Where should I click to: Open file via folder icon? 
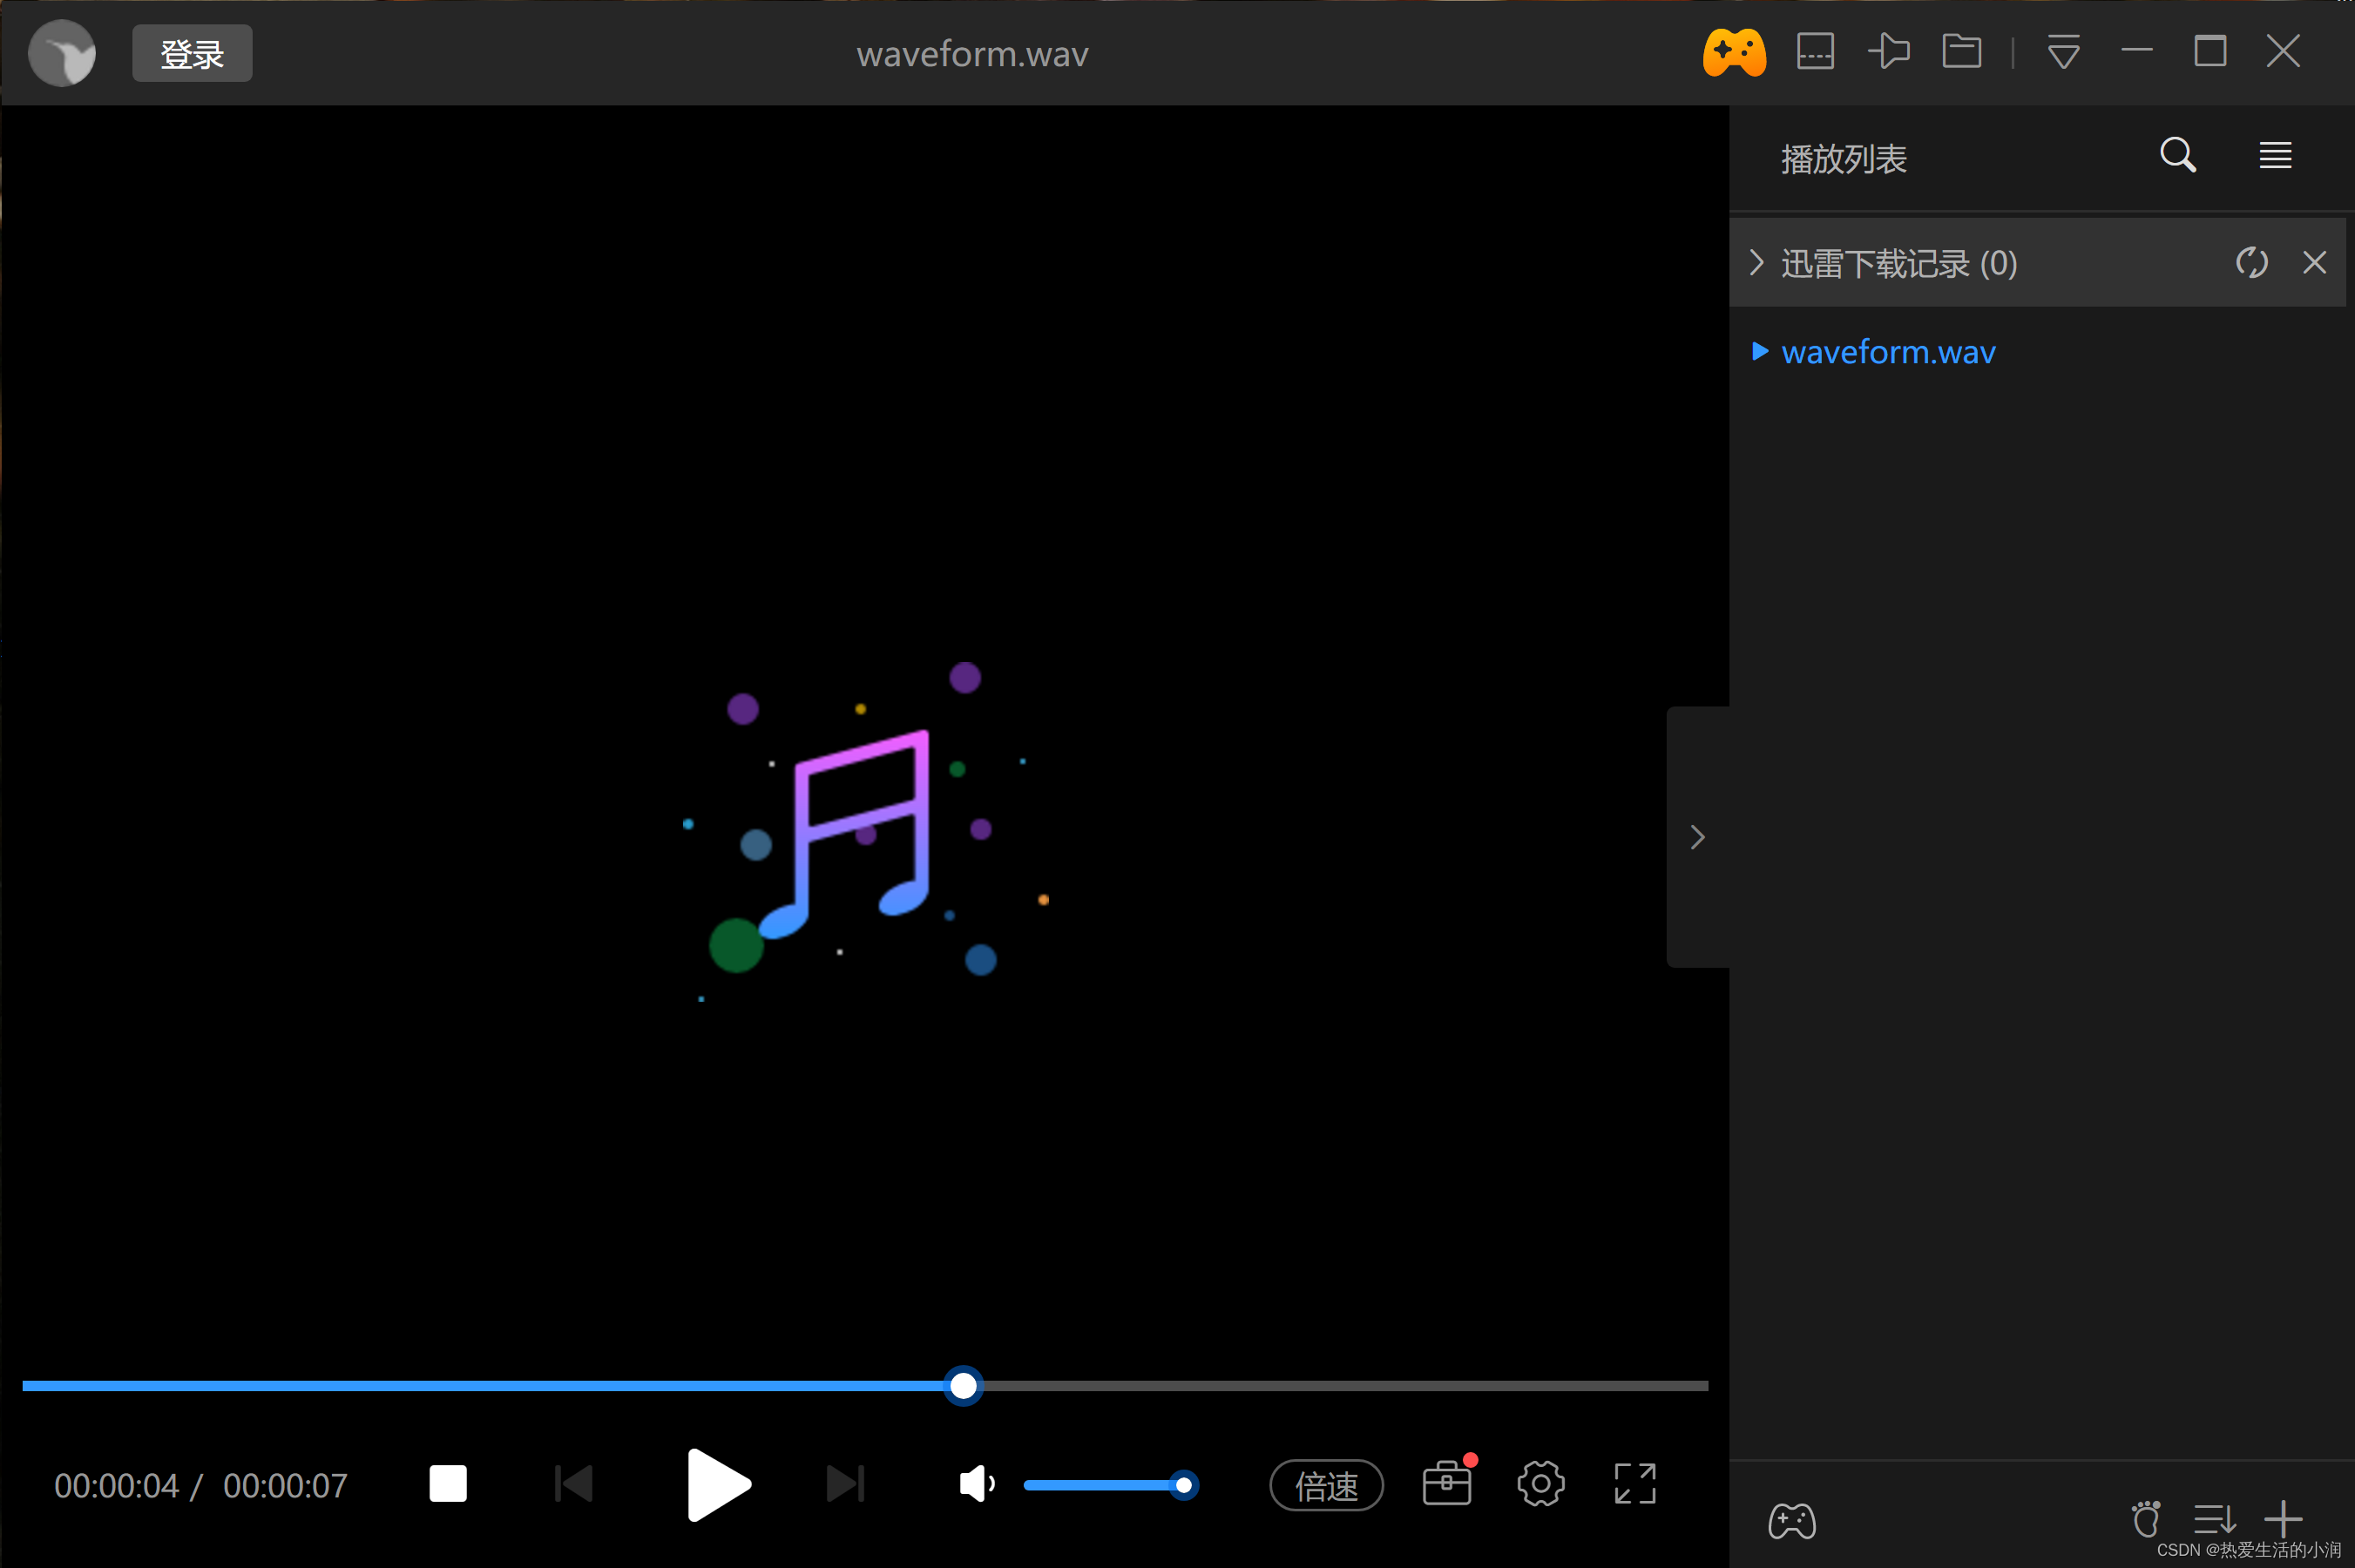point(1962,51)
